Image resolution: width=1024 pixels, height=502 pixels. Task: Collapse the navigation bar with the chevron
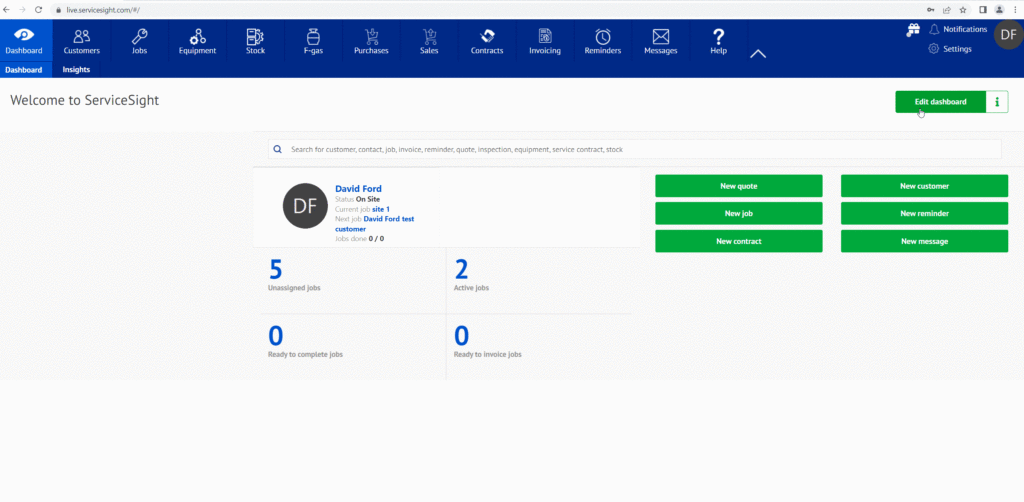pyautogui.click(x=758, y=54)
